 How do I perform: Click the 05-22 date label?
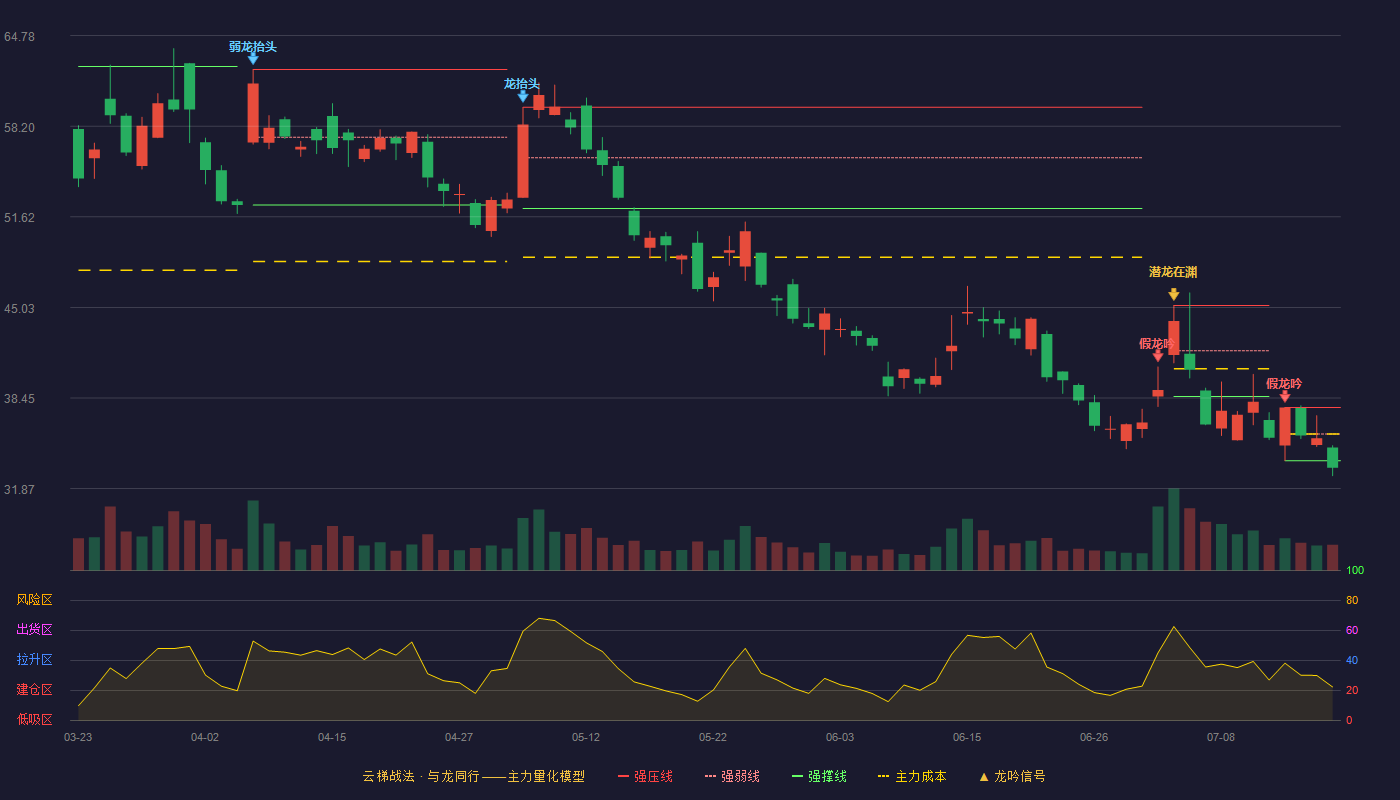tap(713, 737)
